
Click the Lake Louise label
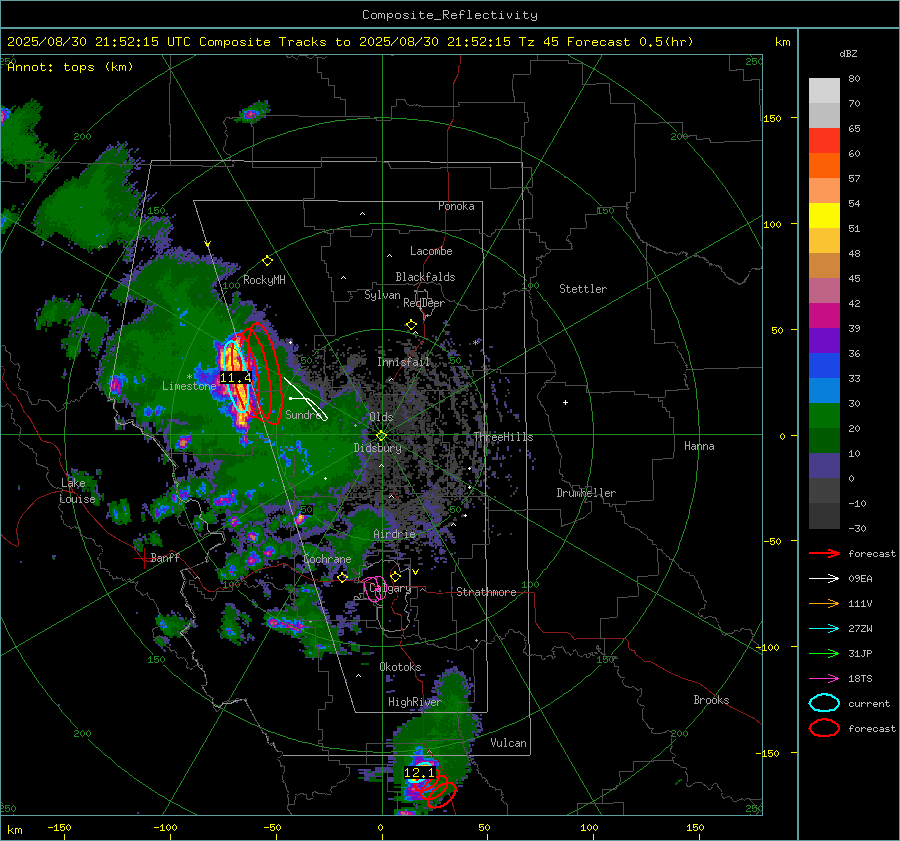tap(77, 491)
